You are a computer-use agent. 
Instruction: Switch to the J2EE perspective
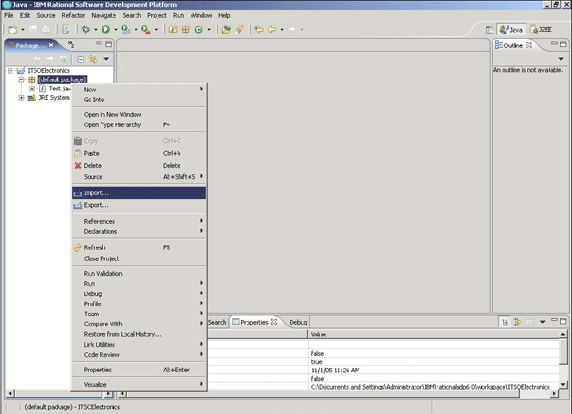(x=541, y=30)
